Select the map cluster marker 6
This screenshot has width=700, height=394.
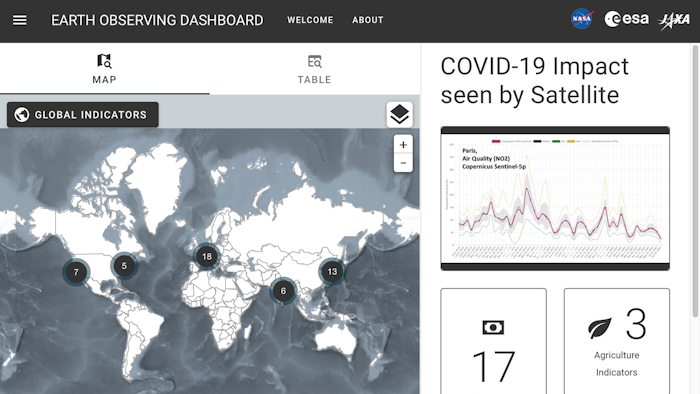[283, 291]
